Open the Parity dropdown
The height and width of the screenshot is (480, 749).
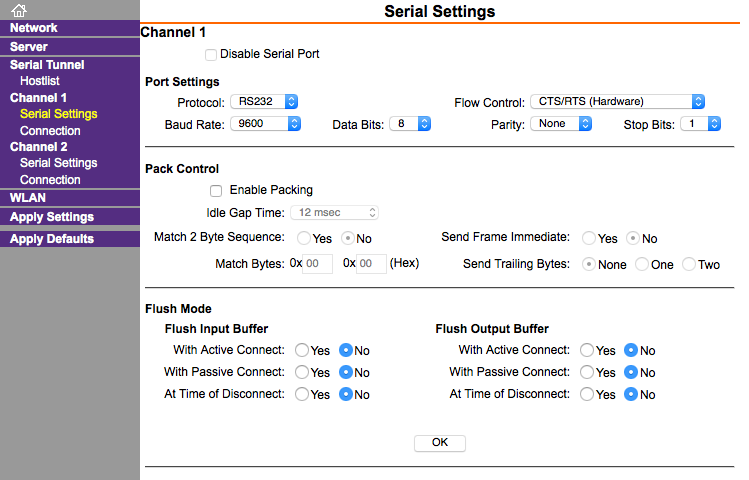[561, 124]
